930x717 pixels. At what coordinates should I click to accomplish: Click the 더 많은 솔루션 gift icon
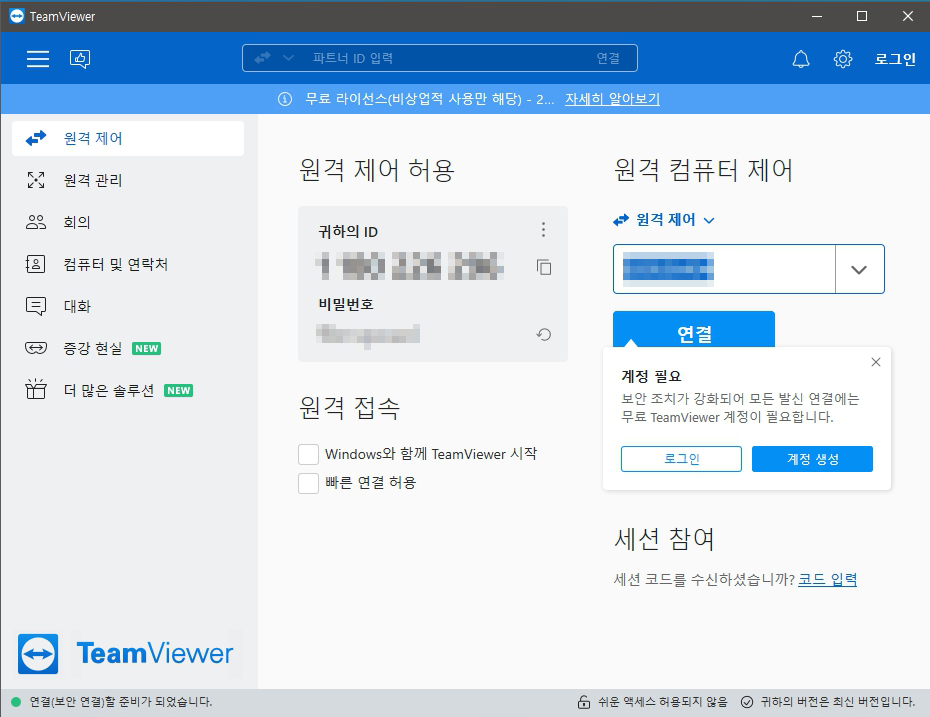click(36, 390)
